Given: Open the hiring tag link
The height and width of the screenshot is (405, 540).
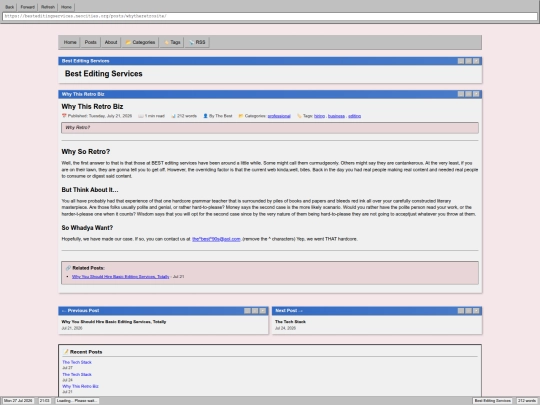Looking at the screenshot, I should (319, 116).
